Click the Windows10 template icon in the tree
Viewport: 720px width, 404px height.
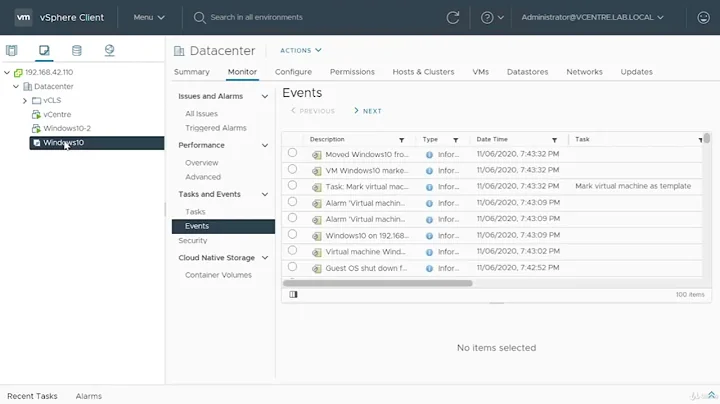pos(37,143)
